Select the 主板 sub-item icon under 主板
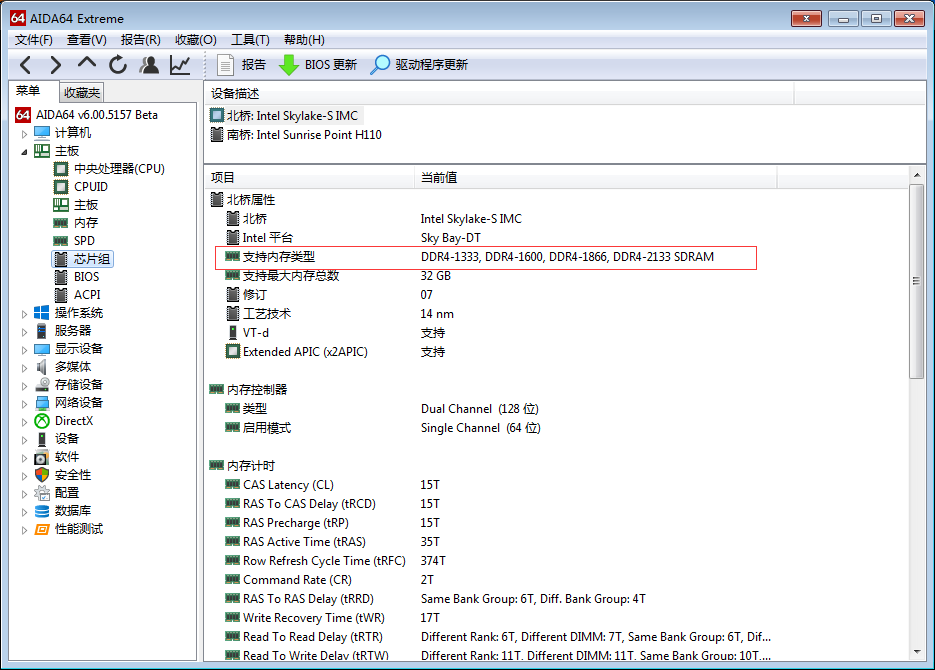 [x=61, y=205]
